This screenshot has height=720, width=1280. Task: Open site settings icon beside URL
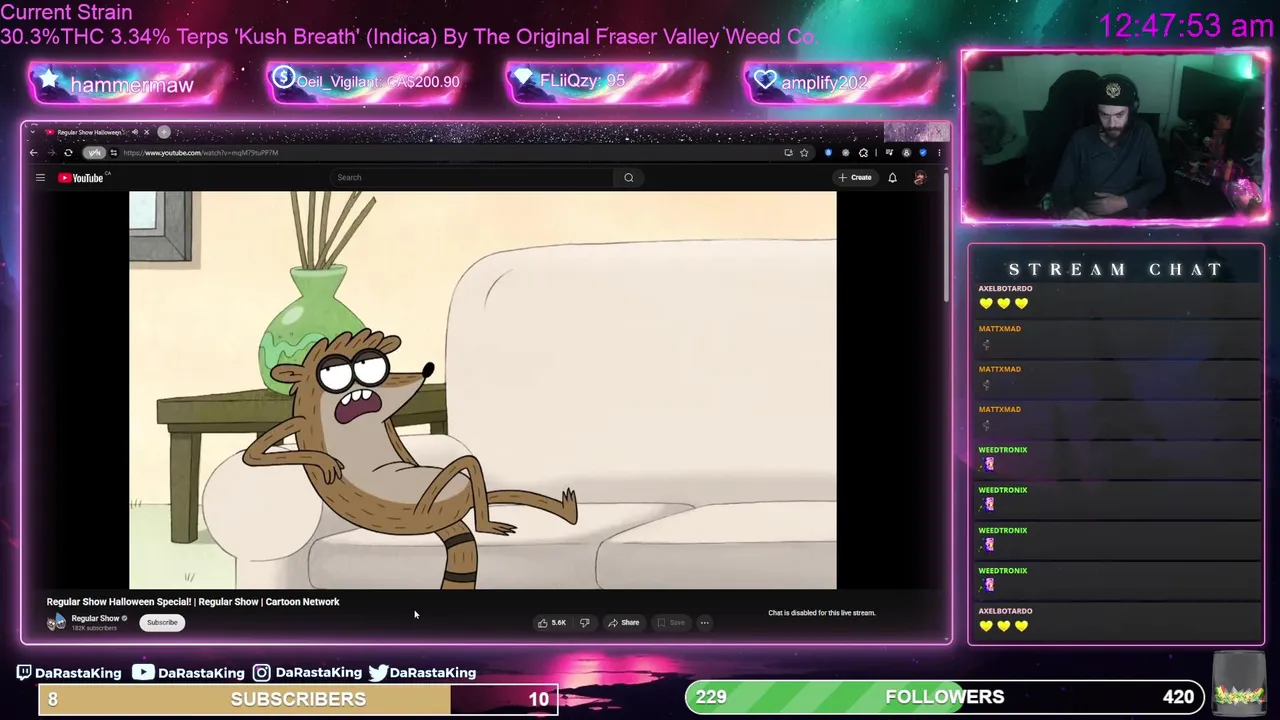pyautogui.click(x=114, y=153)
